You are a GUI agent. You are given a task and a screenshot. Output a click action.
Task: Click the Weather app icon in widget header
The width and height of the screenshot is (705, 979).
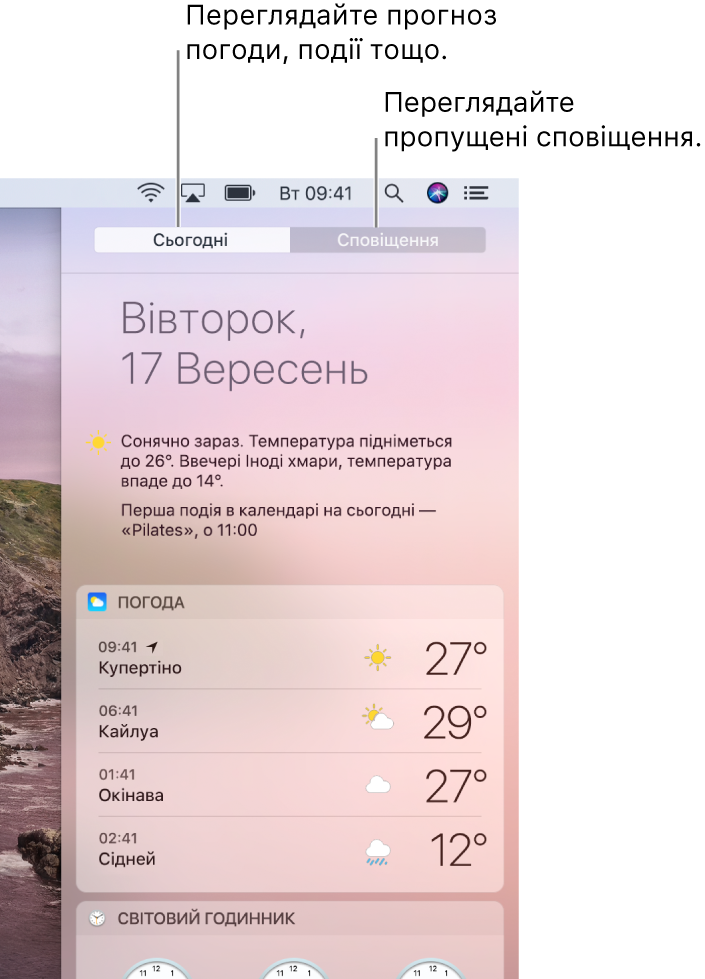[x=97, y=602]
